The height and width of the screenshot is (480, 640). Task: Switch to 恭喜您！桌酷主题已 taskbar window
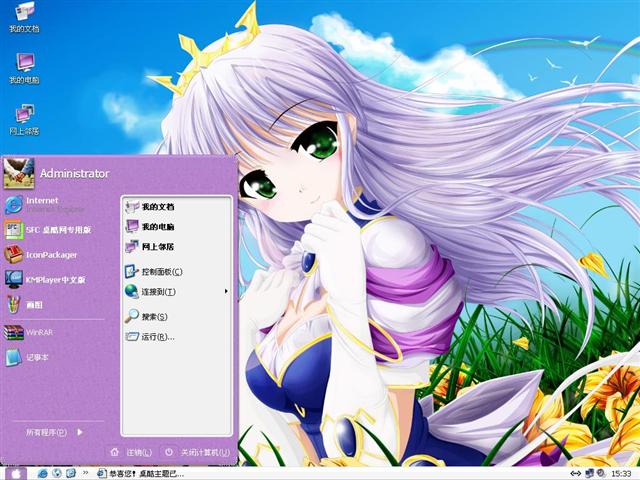(x=141, y=473)
